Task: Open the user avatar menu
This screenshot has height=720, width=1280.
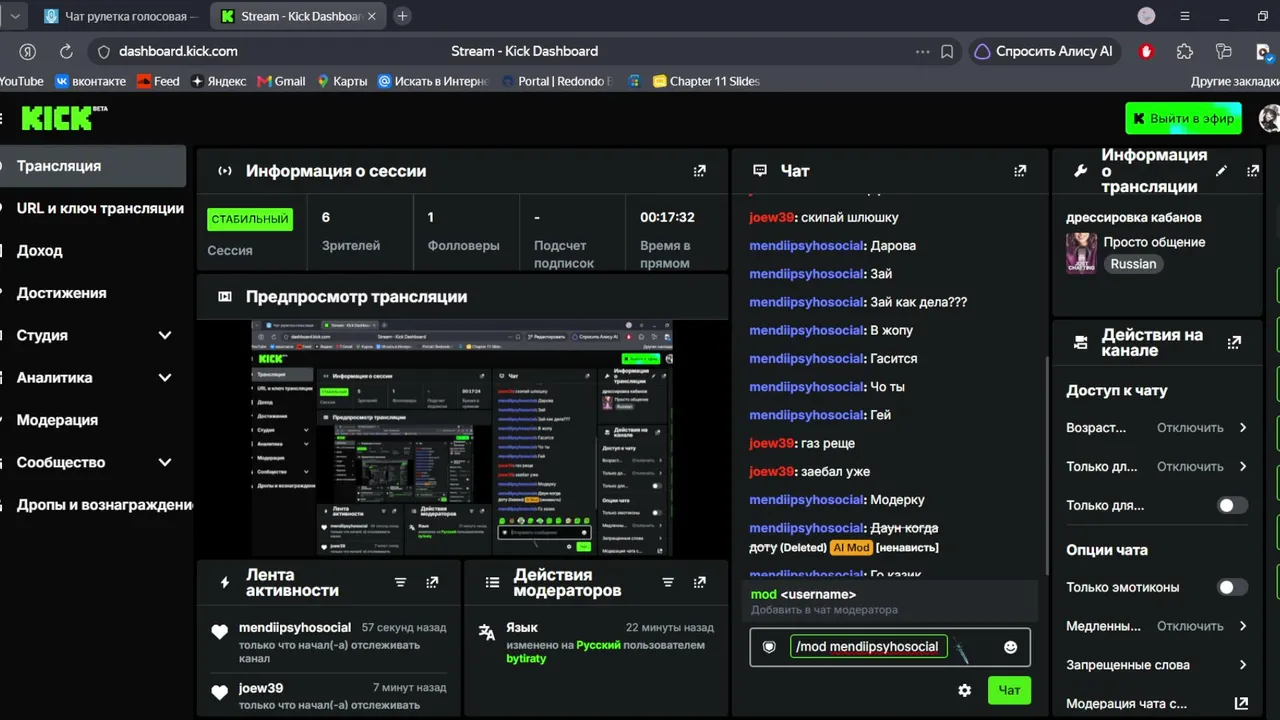Action: point(1270,118)
